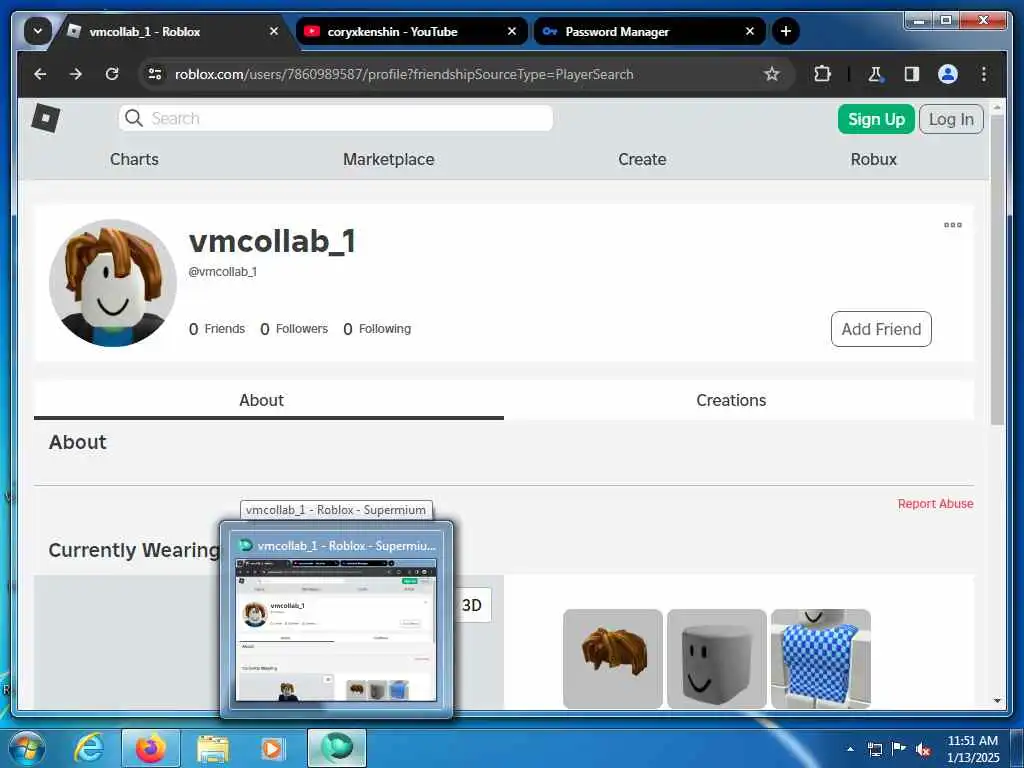The width and height of the screenshot is (1024, 768).
Task: Click the Add Friend button
Action: (881, 329)
